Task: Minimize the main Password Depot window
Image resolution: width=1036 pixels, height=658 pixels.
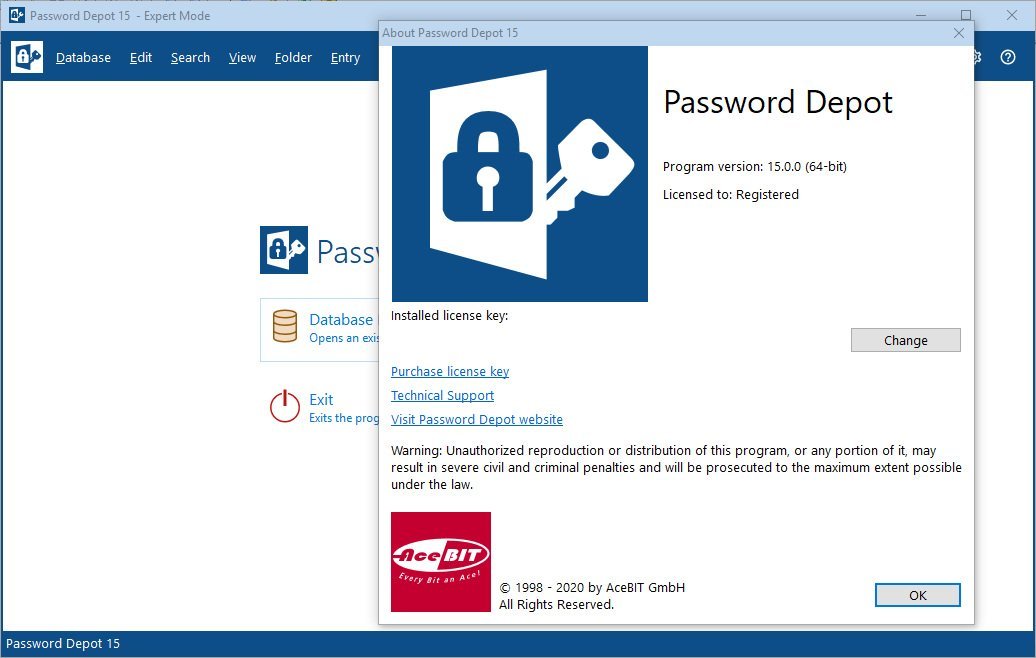Action: pyautogui.click(x=921, y=15)
